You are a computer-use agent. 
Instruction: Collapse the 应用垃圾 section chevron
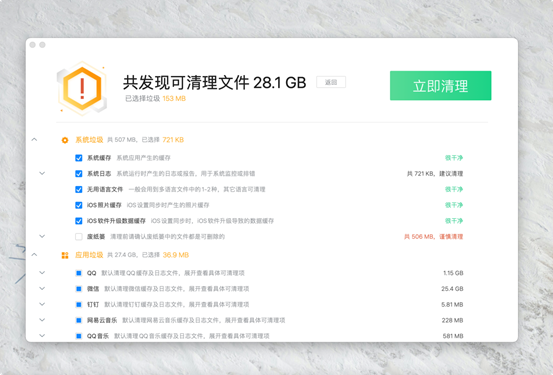point(34,255)
